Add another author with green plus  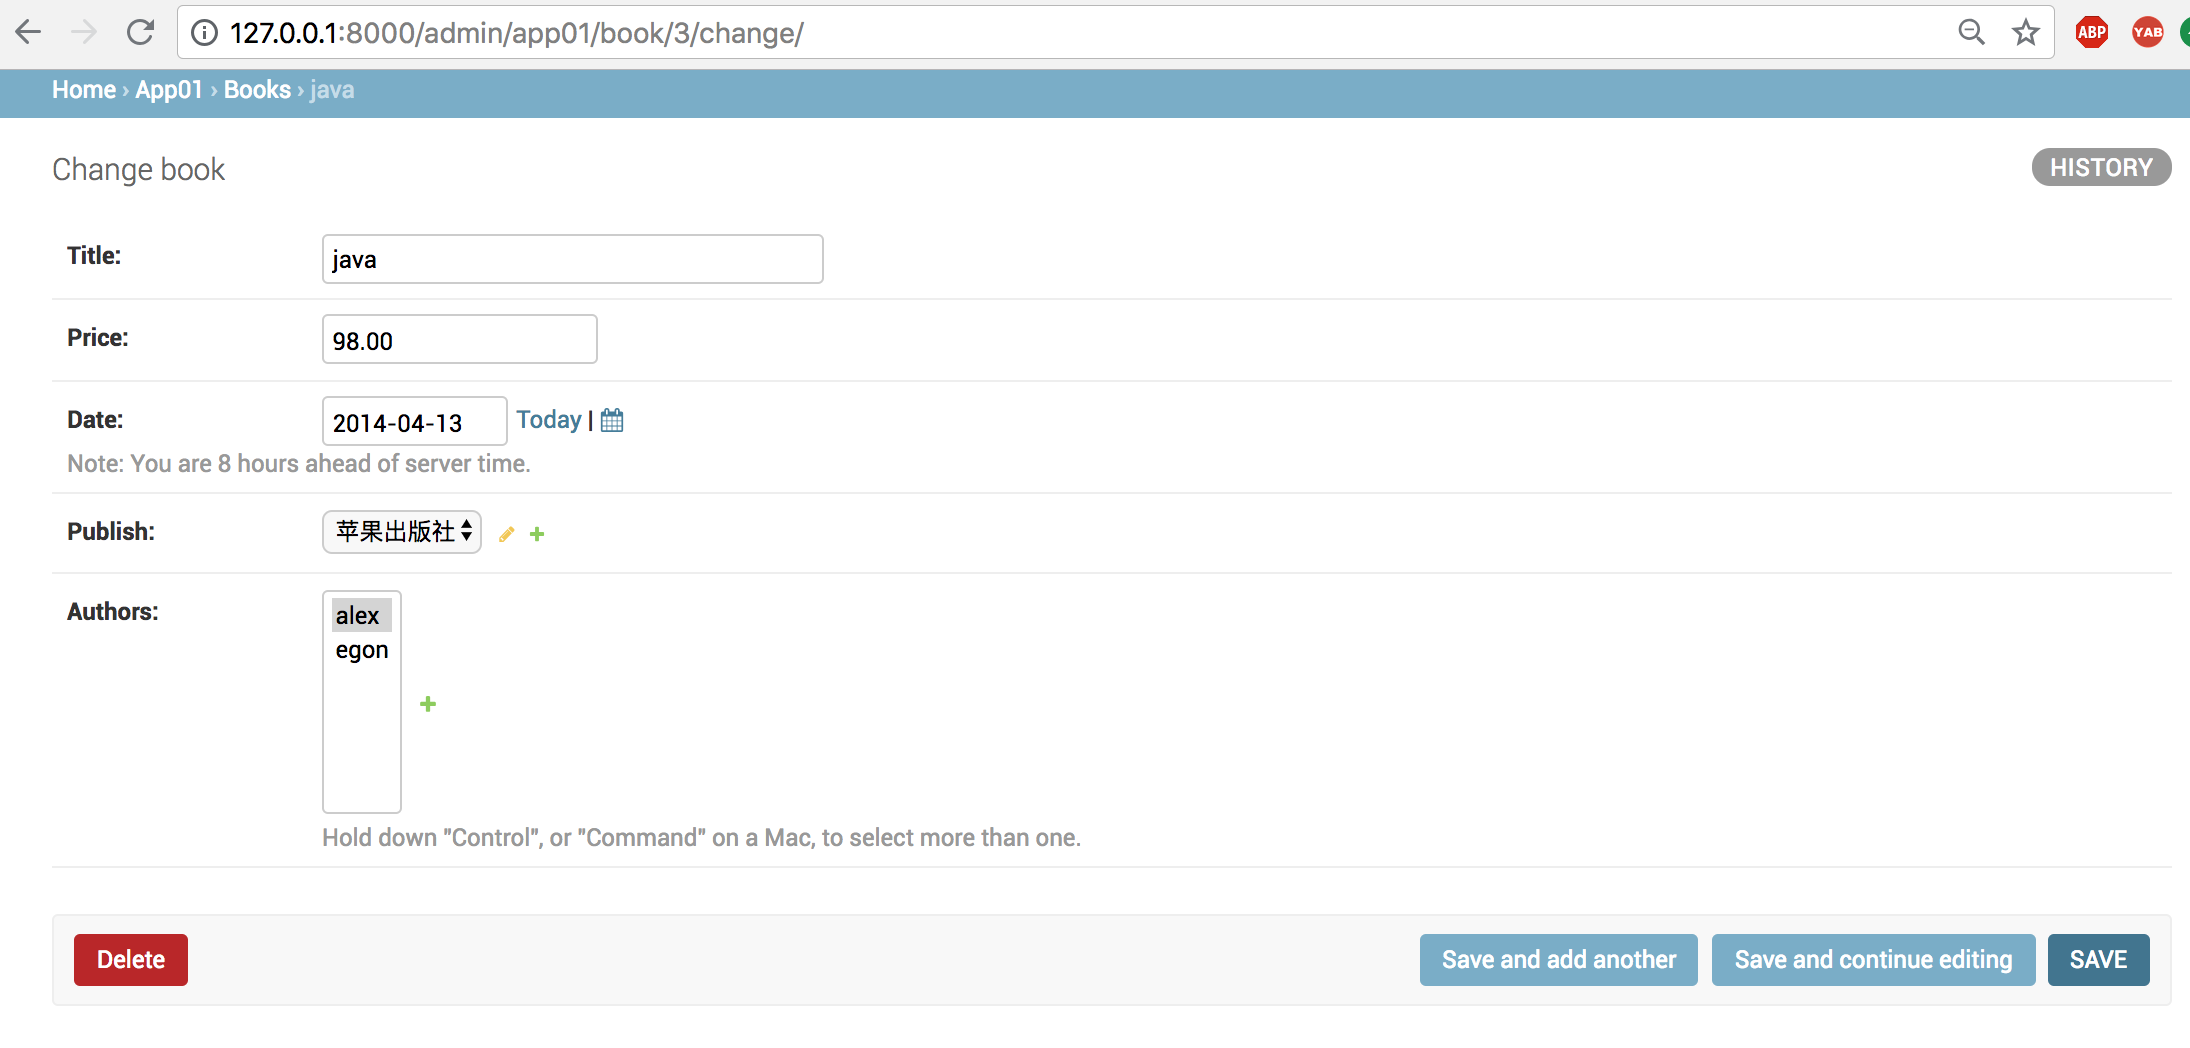pyautogui.click(x=428, y=704)
